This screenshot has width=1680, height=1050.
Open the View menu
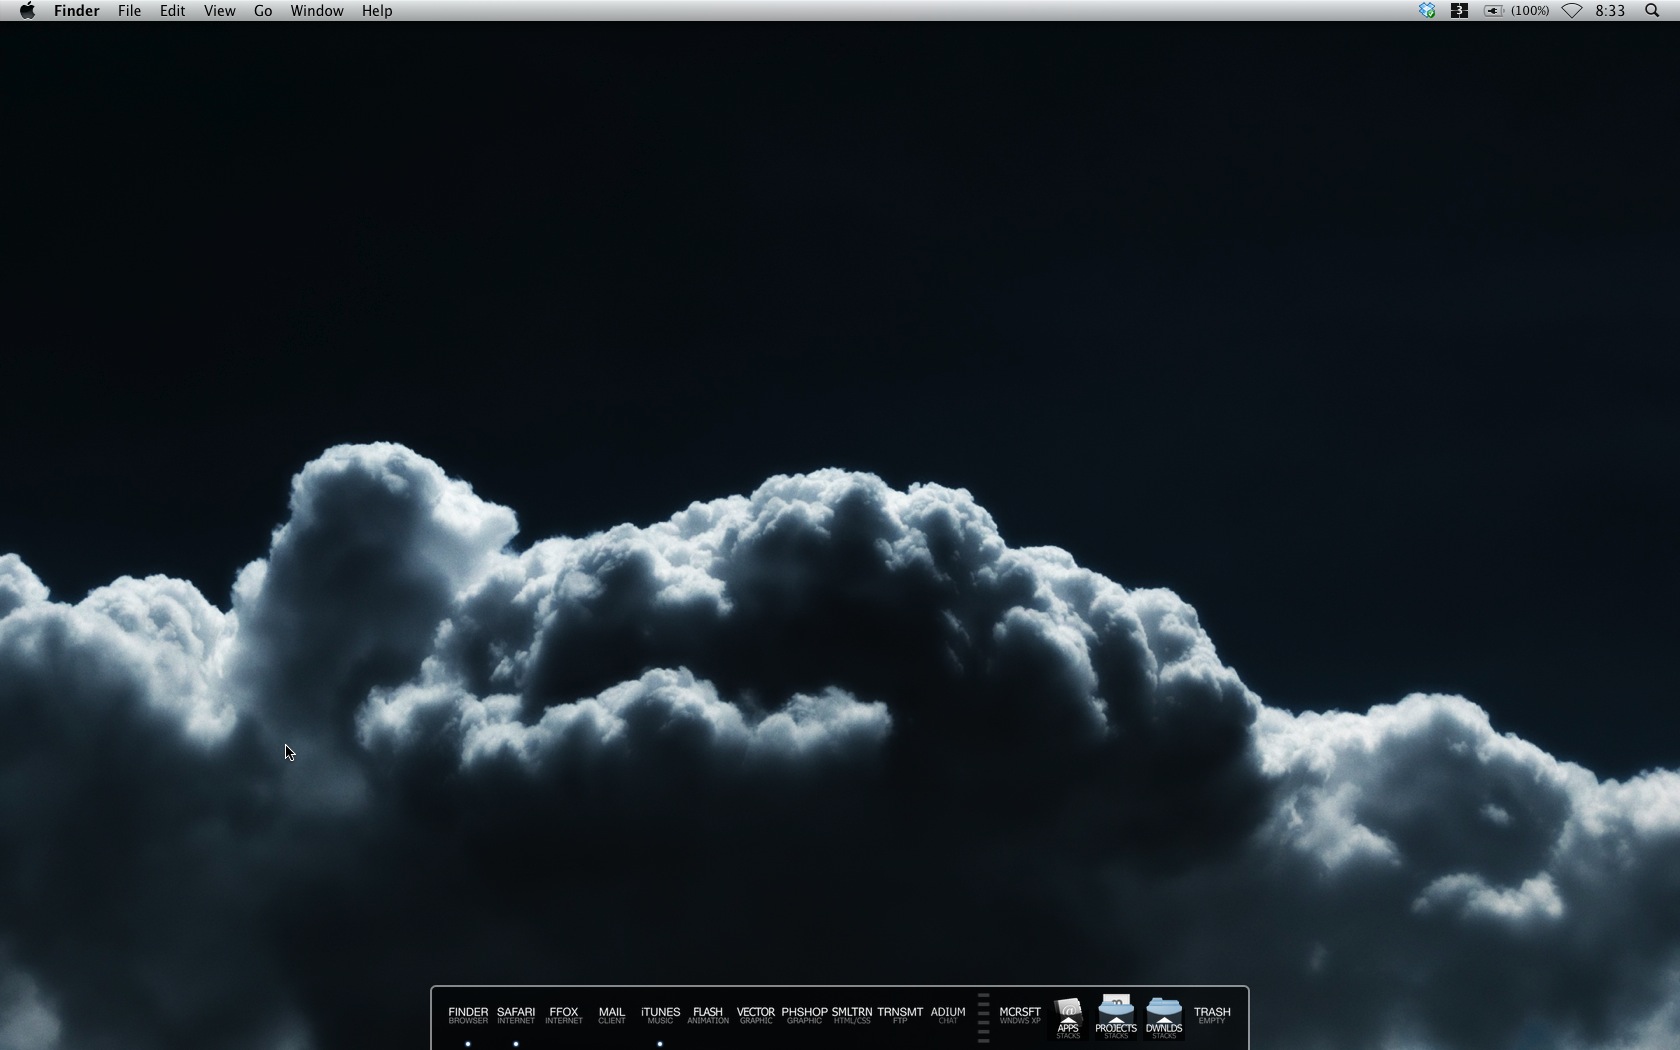(x=219, y=11)
